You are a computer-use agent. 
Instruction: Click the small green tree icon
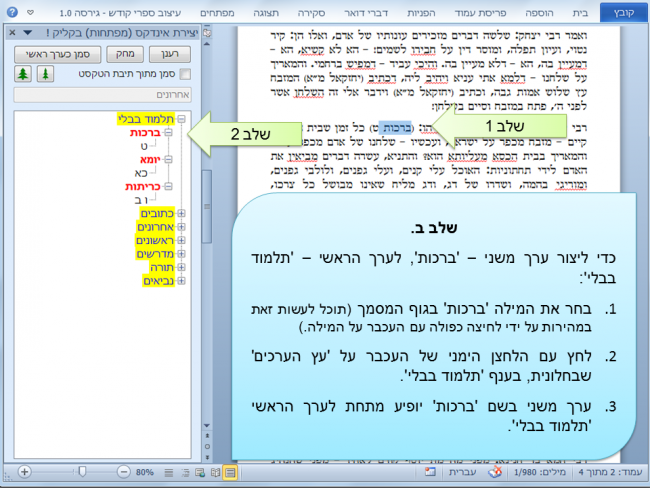pyautogui.click(x=45, y=74)
